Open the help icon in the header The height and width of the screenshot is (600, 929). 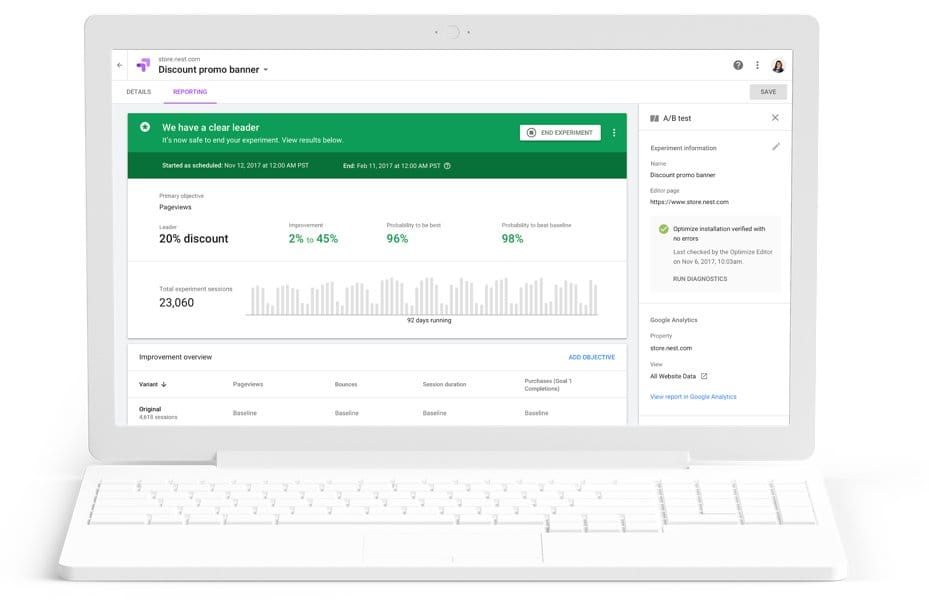(x=738, y=64)
